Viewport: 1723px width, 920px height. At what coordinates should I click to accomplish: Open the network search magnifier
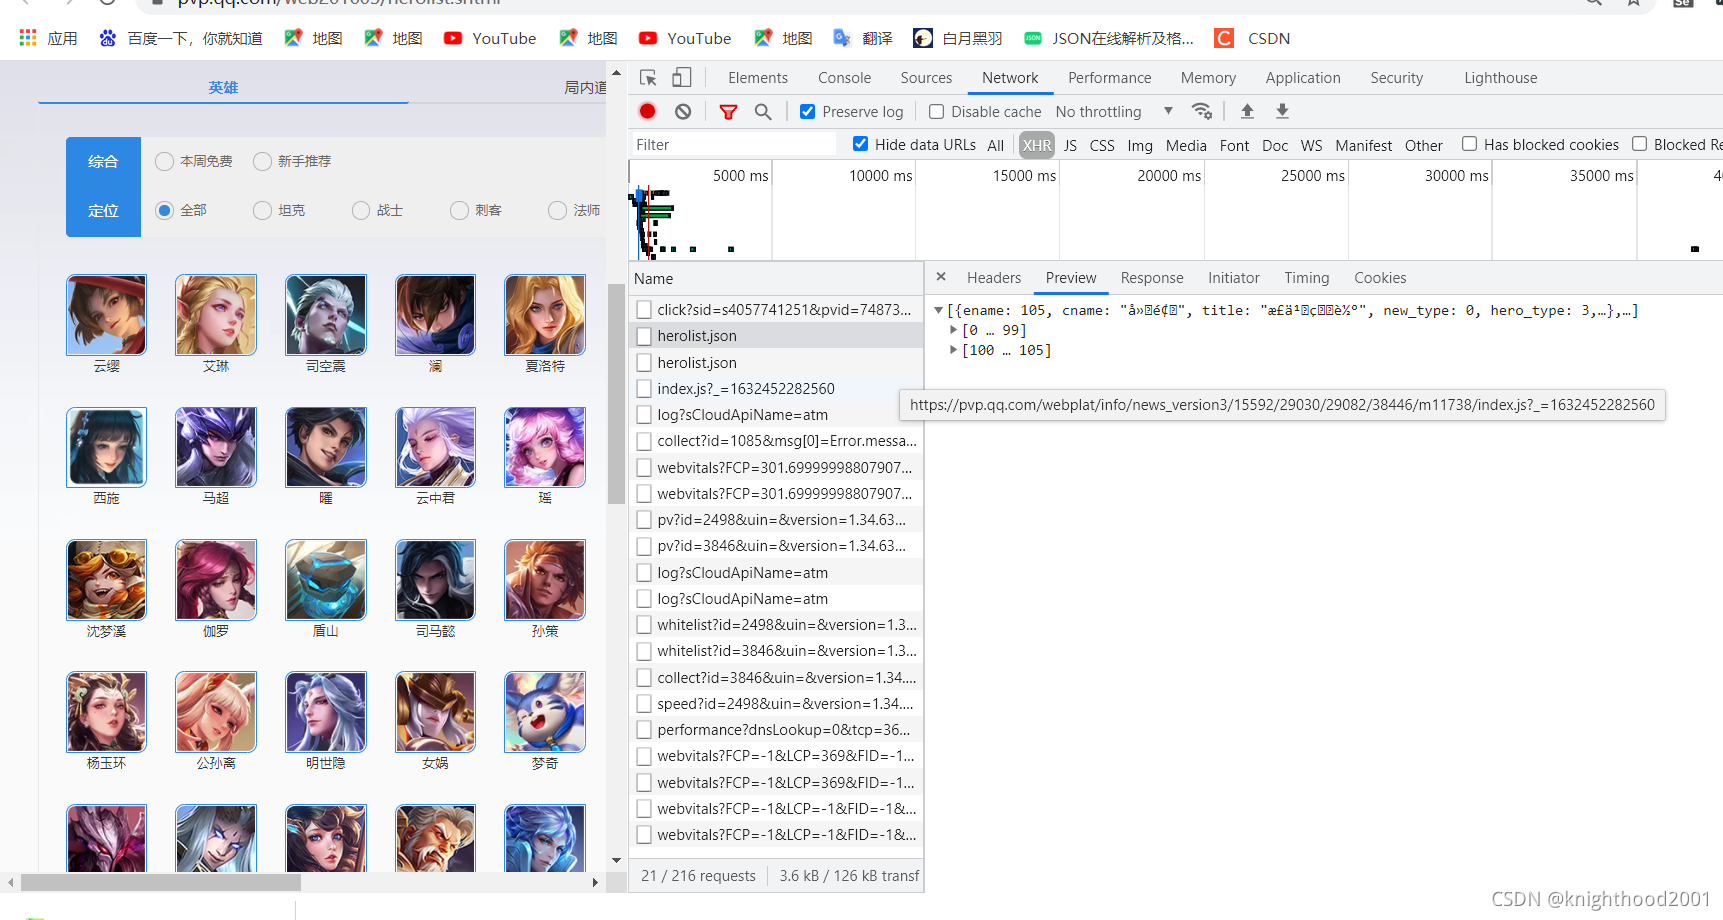coord(763,112)
